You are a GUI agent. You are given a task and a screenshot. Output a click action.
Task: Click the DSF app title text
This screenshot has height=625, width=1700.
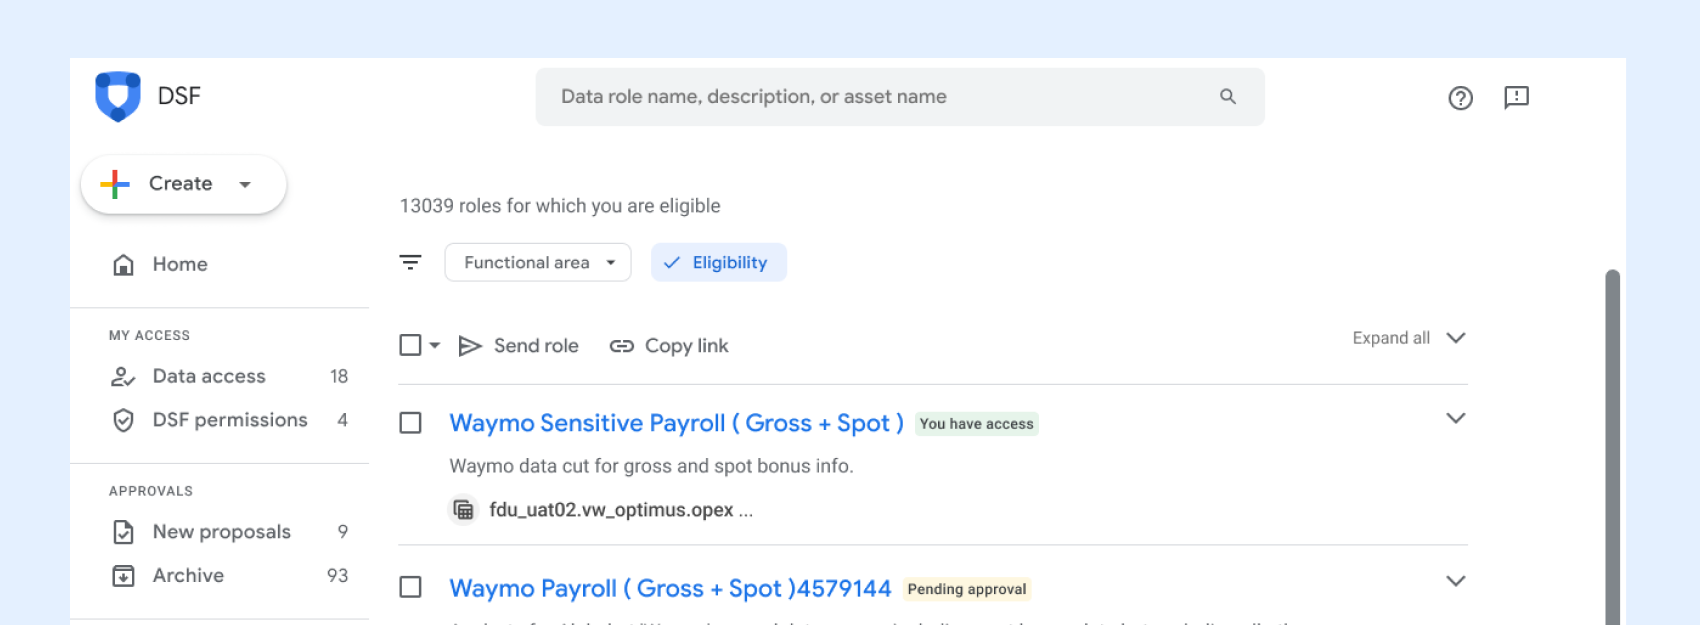coord(179,96)
